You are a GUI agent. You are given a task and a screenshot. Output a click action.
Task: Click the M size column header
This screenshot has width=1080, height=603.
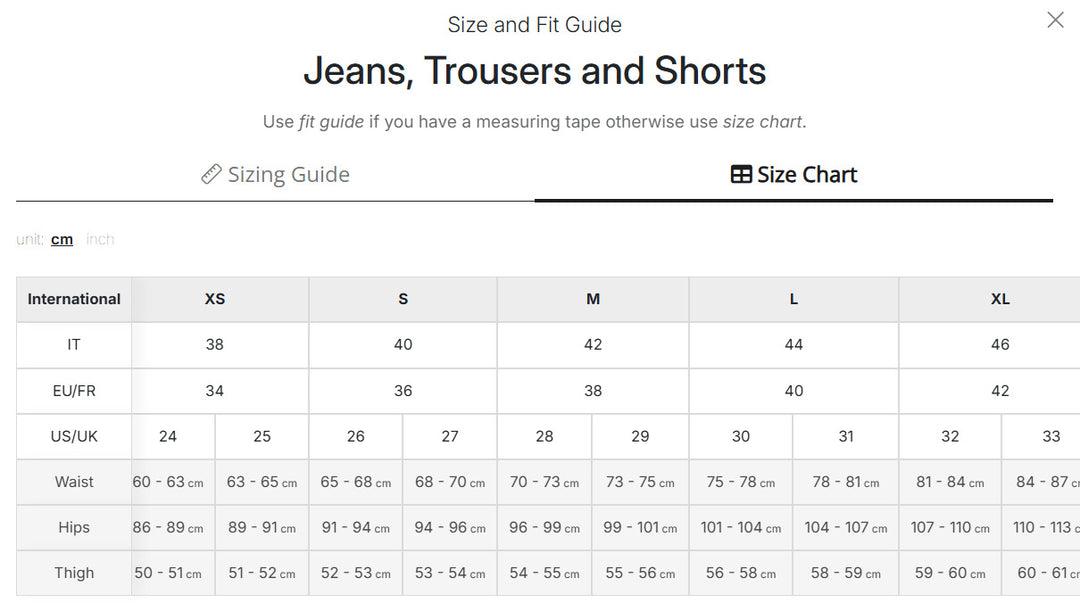click(593, 299)
